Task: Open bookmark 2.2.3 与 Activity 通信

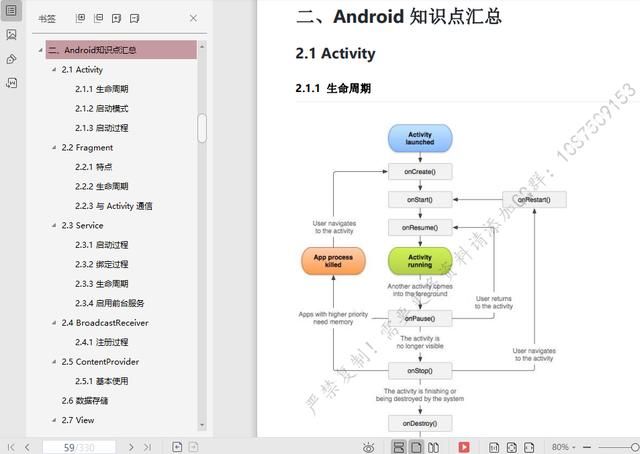Action: (113, 206)
